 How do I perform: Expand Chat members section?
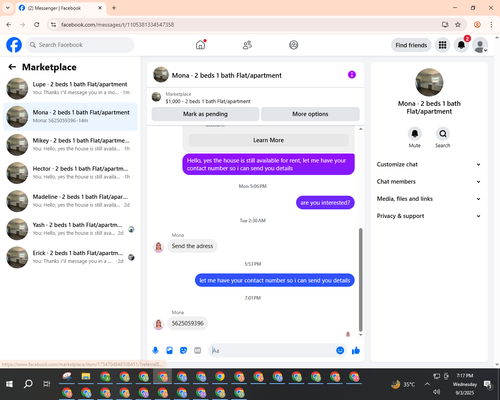point(429,182)
